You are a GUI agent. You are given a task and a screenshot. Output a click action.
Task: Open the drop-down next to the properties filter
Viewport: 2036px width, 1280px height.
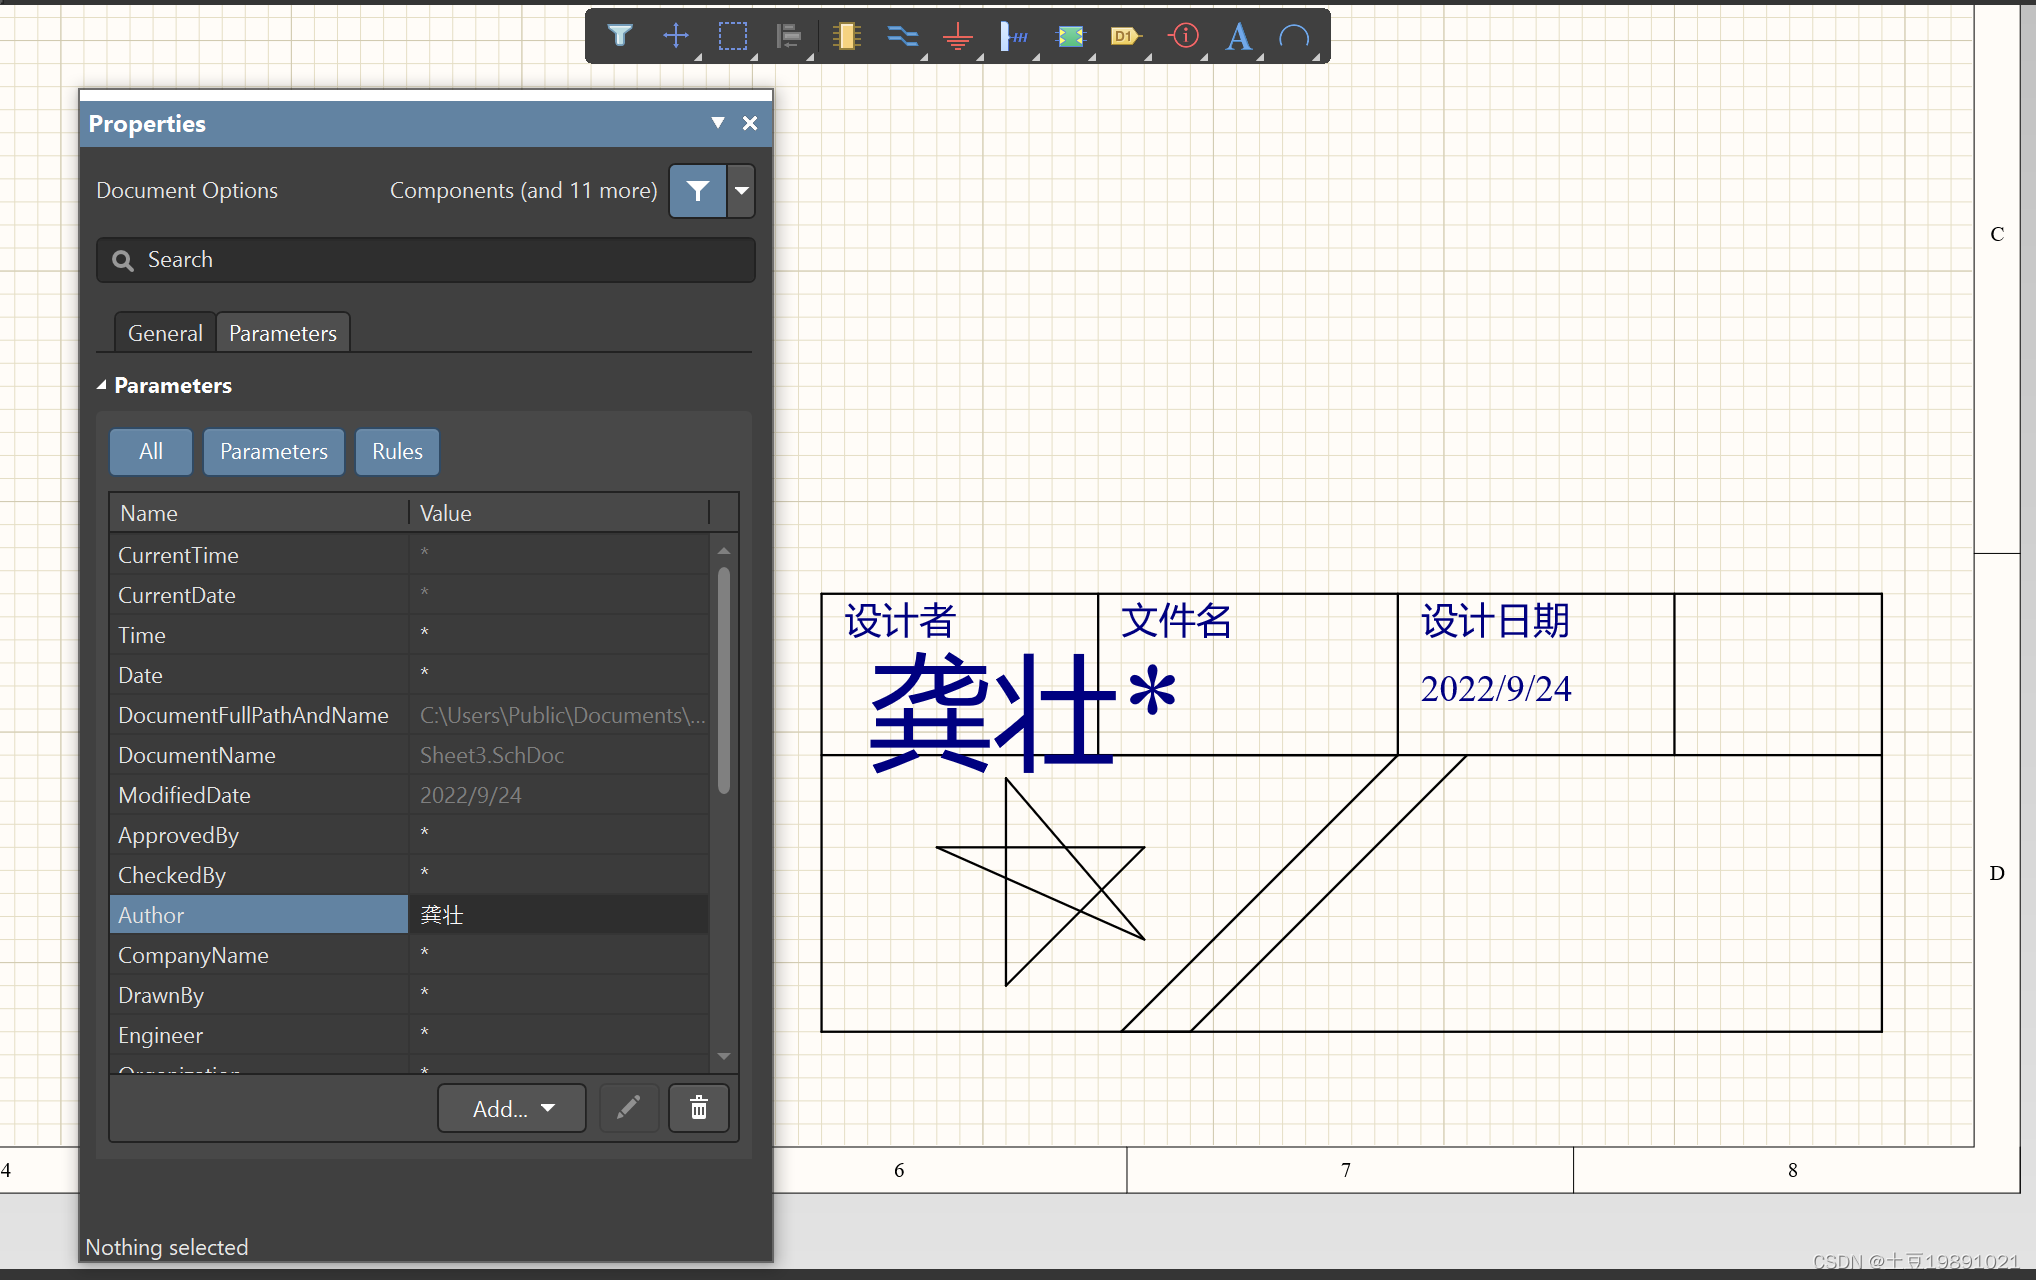click(x=741, y=191)
